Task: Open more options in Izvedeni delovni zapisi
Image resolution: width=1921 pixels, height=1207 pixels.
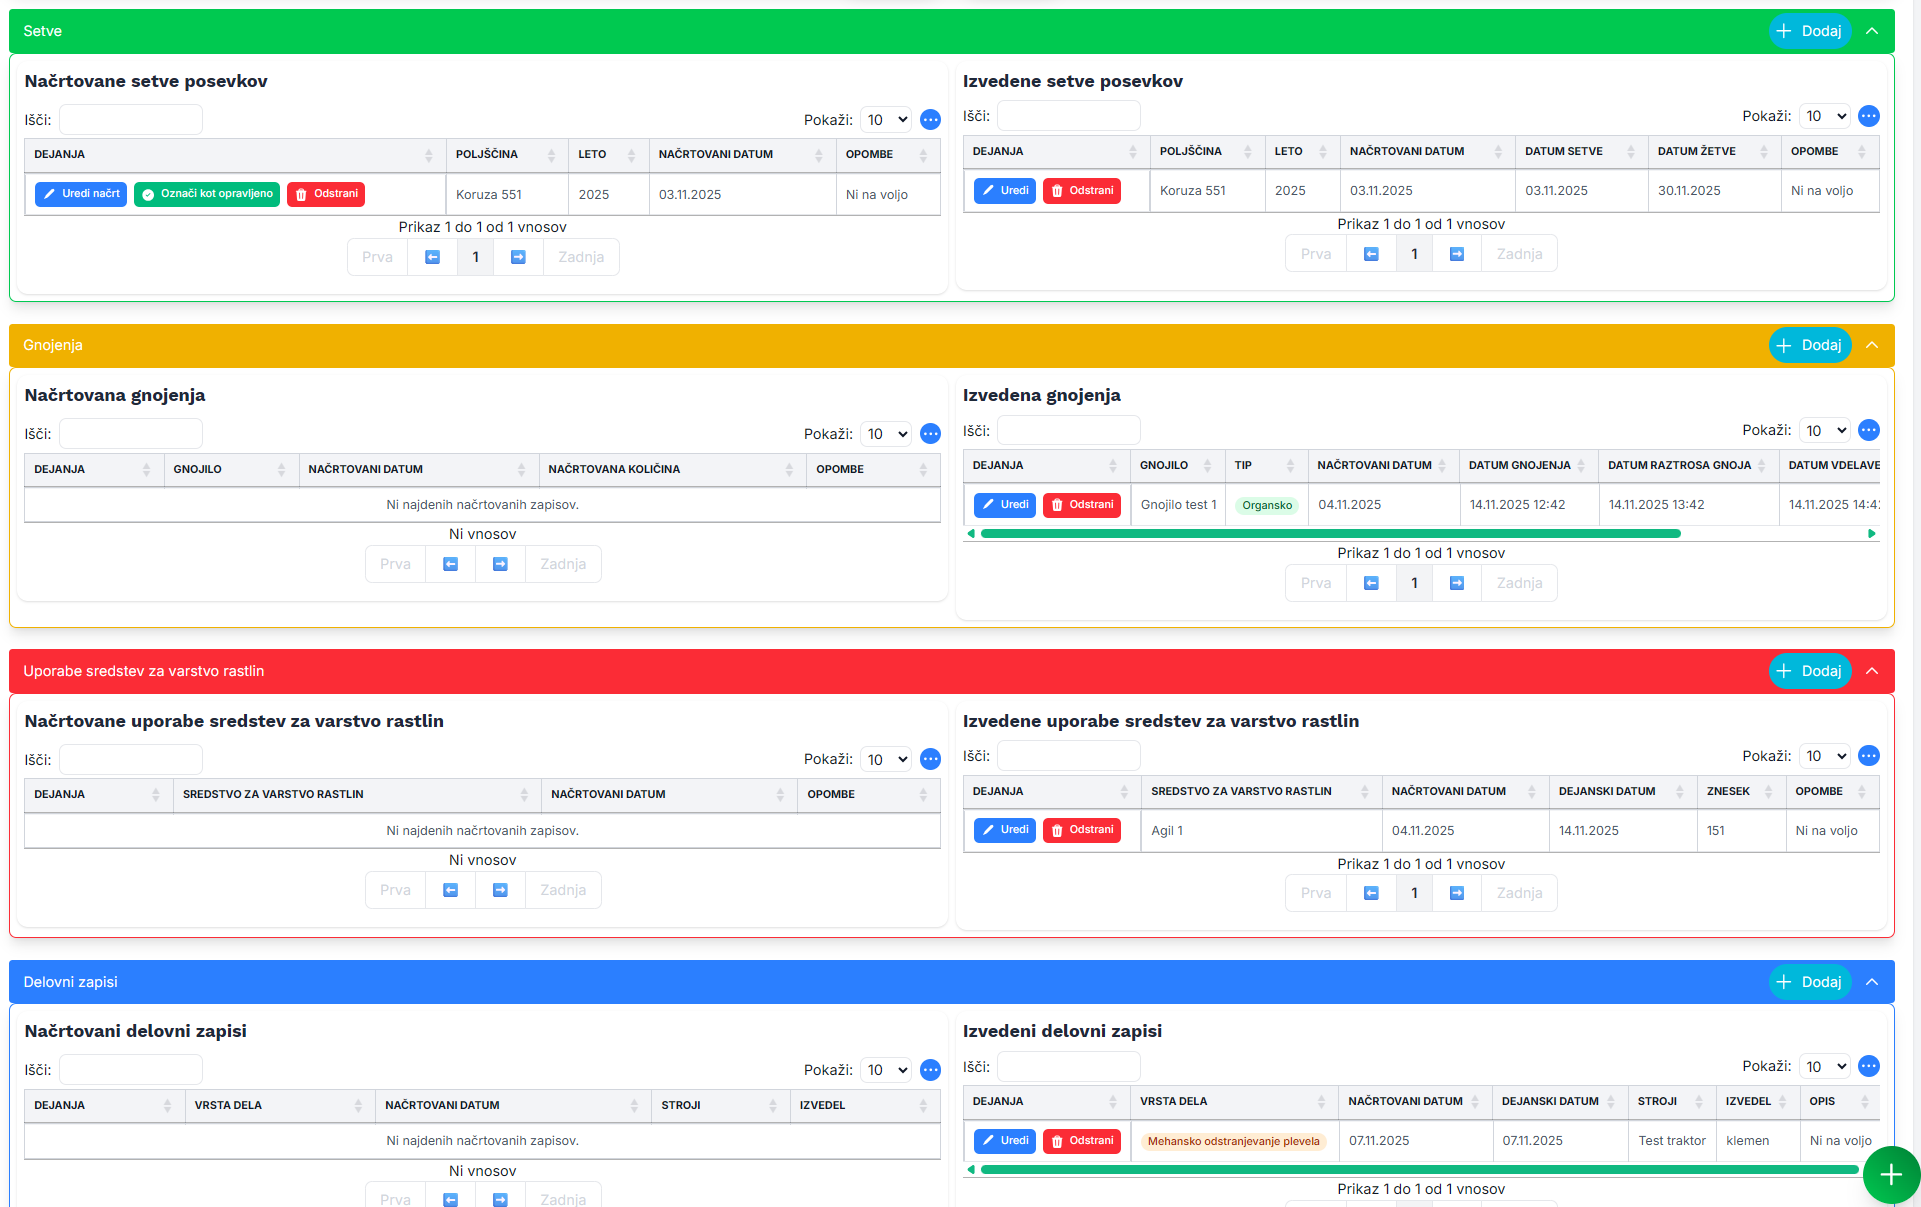Action: [x=1868, y=1066]
